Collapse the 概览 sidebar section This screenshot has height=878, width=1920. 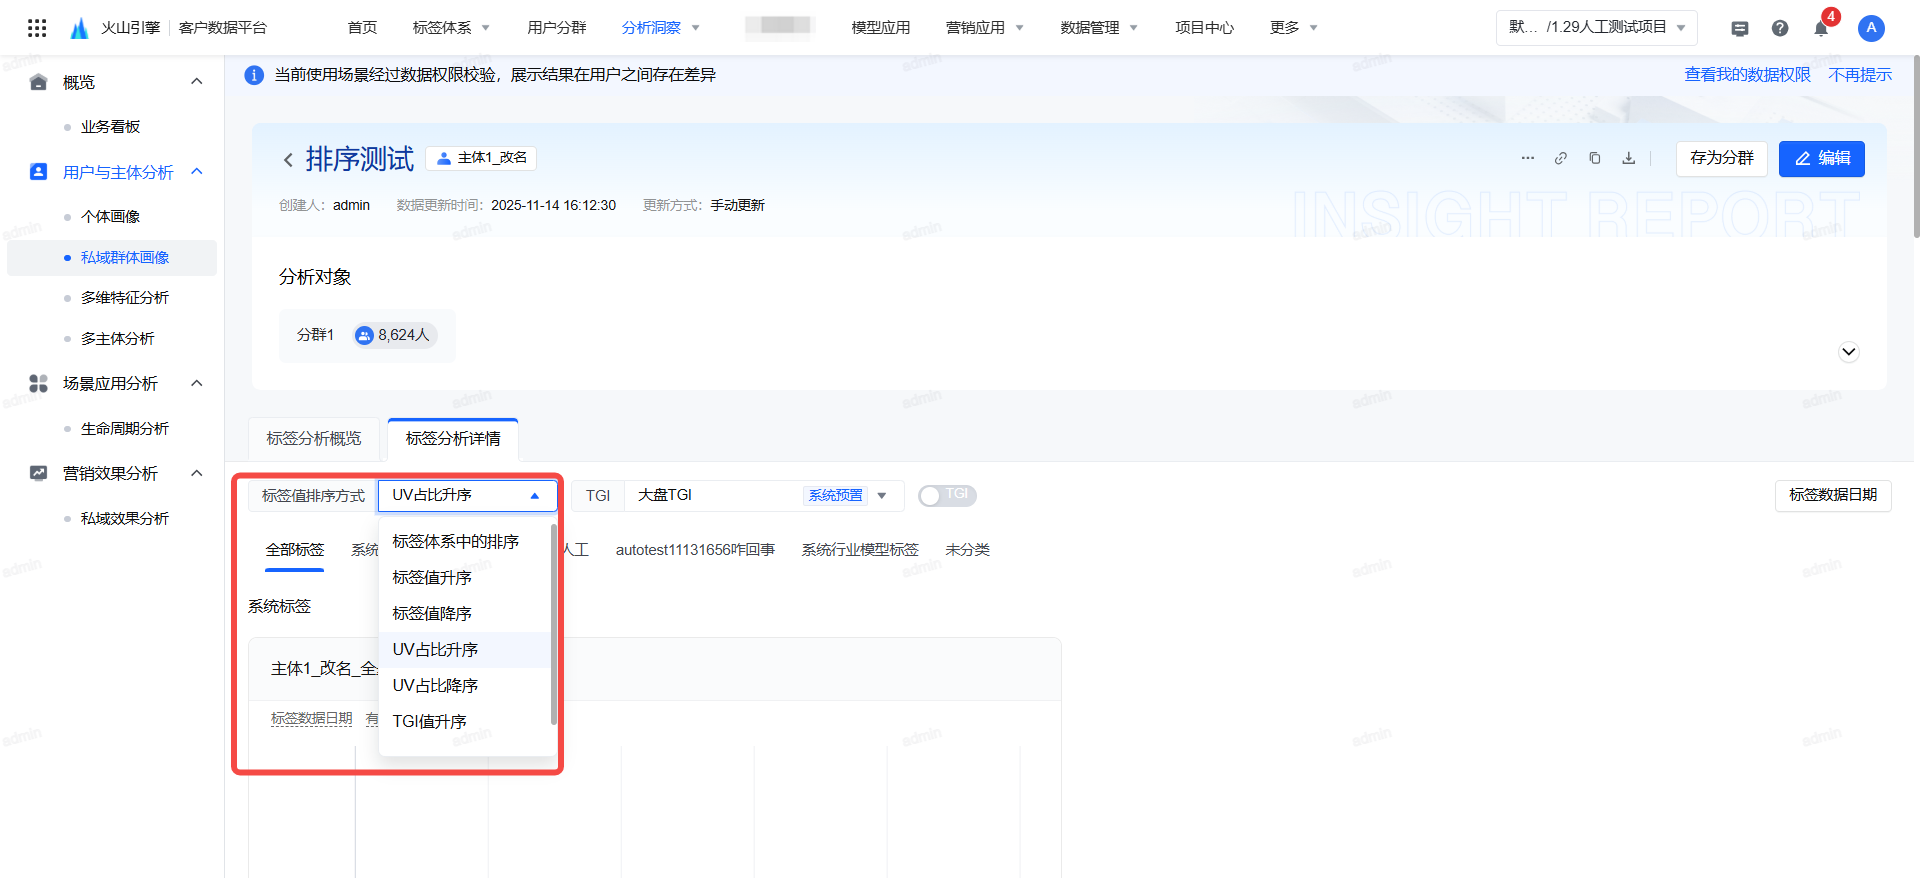197,81
